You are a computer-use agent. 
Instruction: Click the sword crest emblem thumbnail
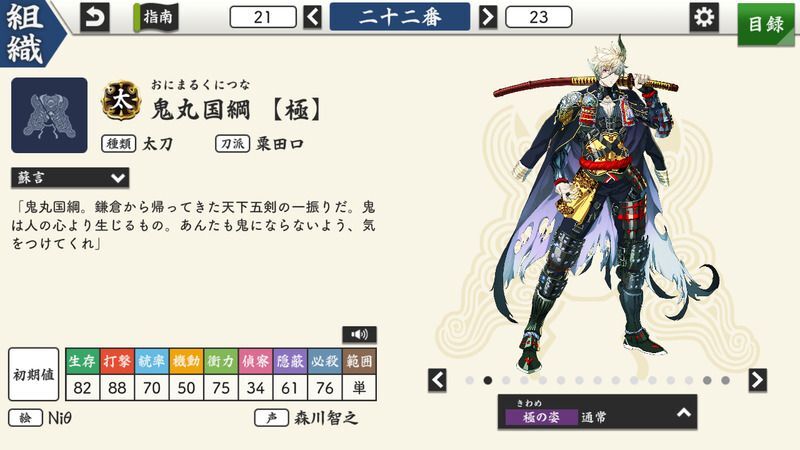click(x=49, y=115)
